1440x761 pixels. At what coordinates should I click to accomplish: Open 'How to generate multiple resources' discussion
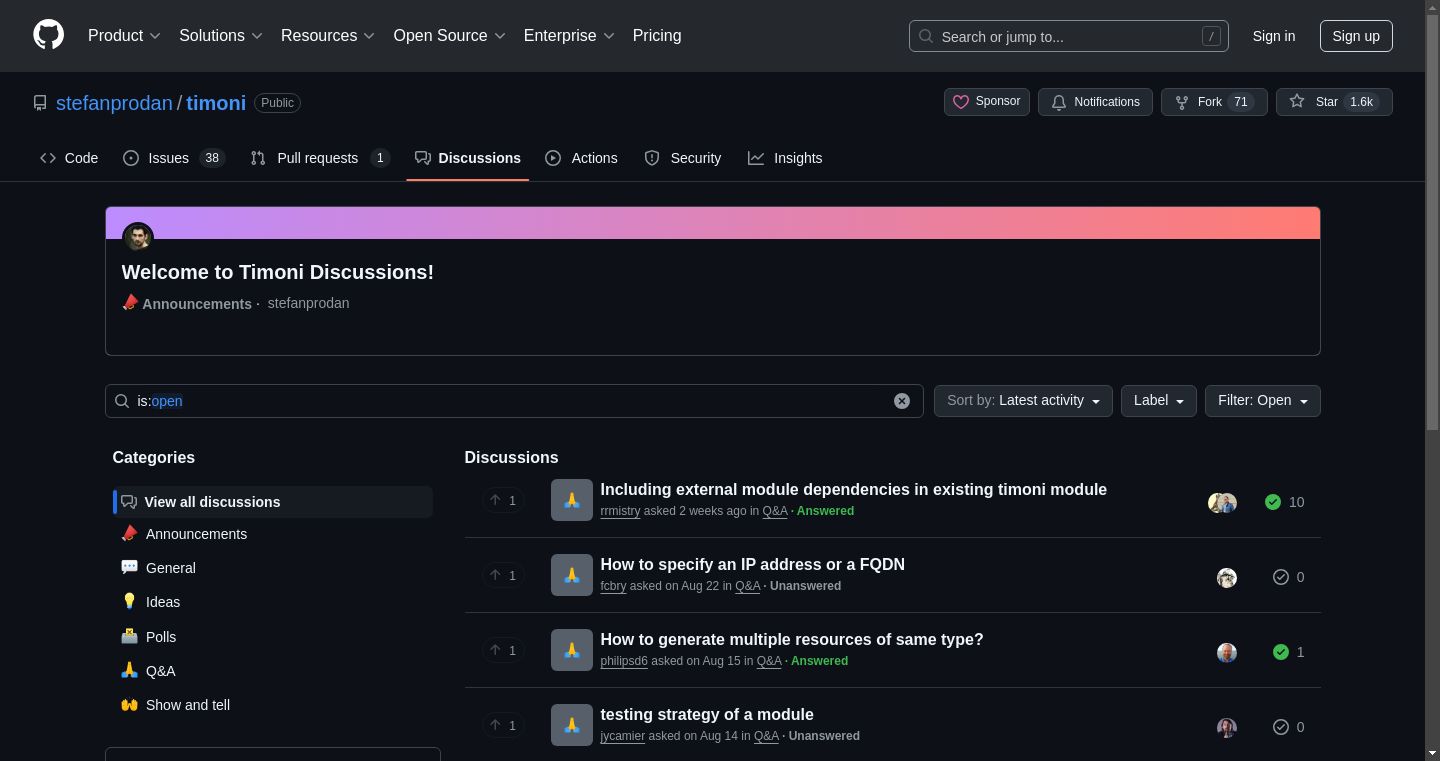[791, 639]
